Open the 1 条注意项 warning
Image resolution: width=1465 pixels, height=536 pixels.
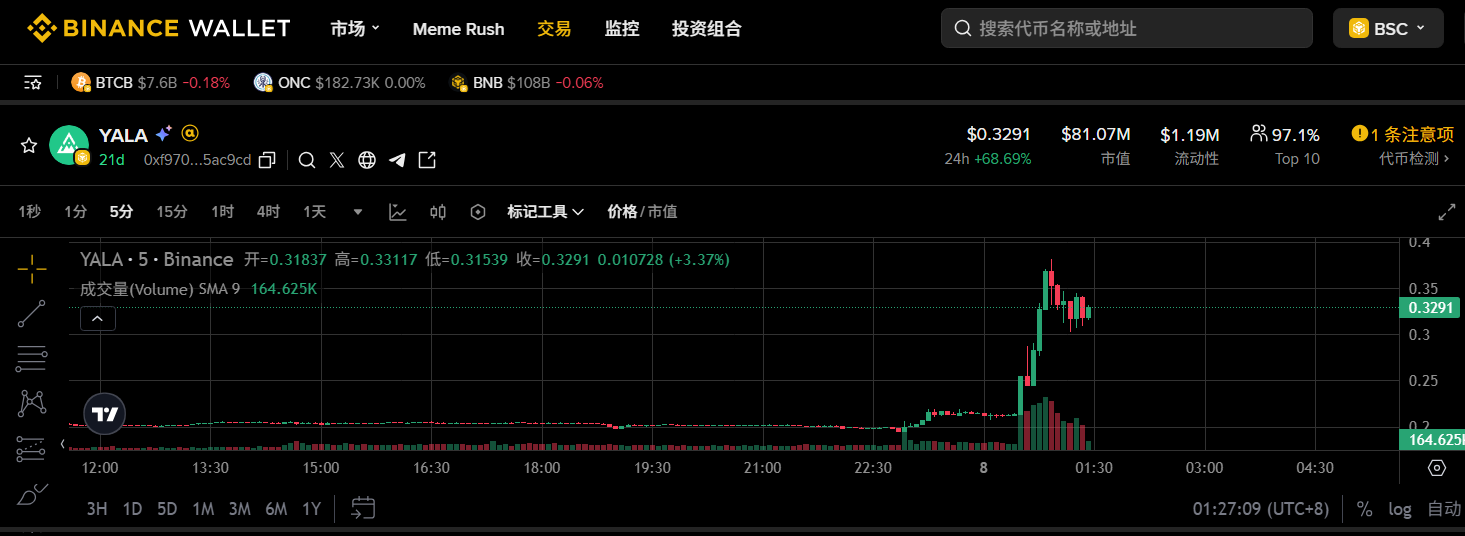point(1402,134)
